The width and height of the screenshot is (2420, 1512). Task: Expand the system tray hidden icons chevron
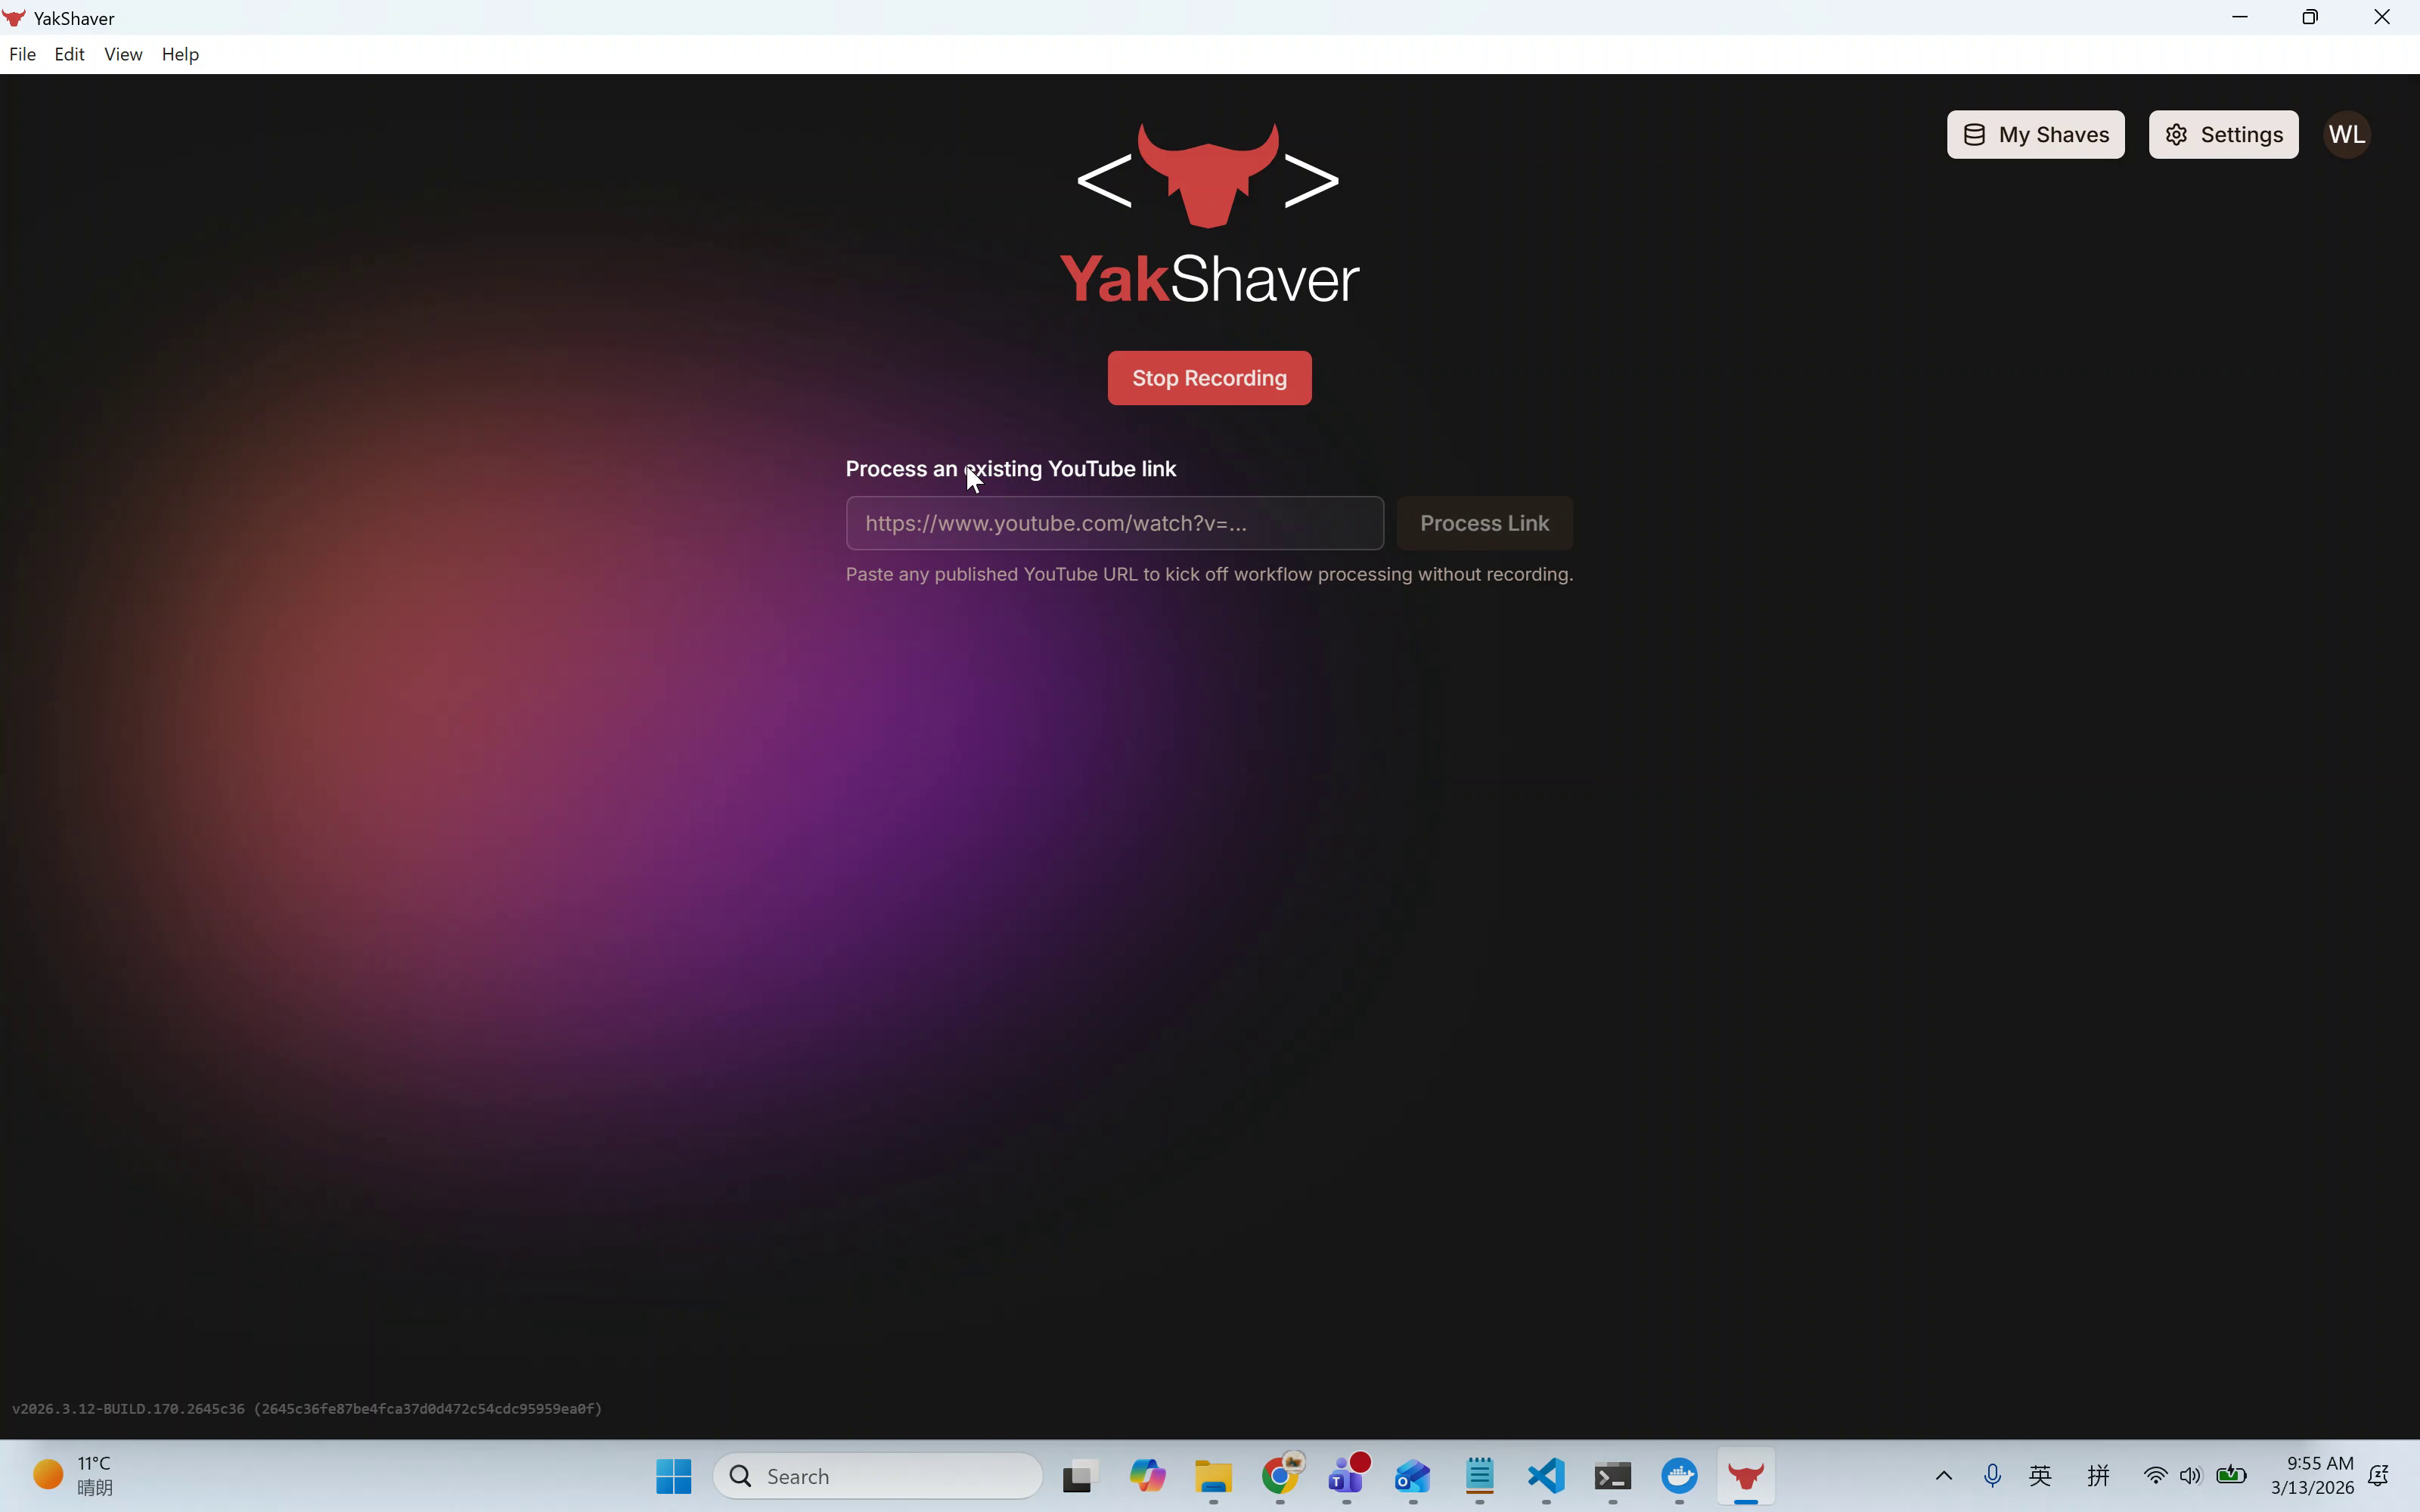1943,1476
